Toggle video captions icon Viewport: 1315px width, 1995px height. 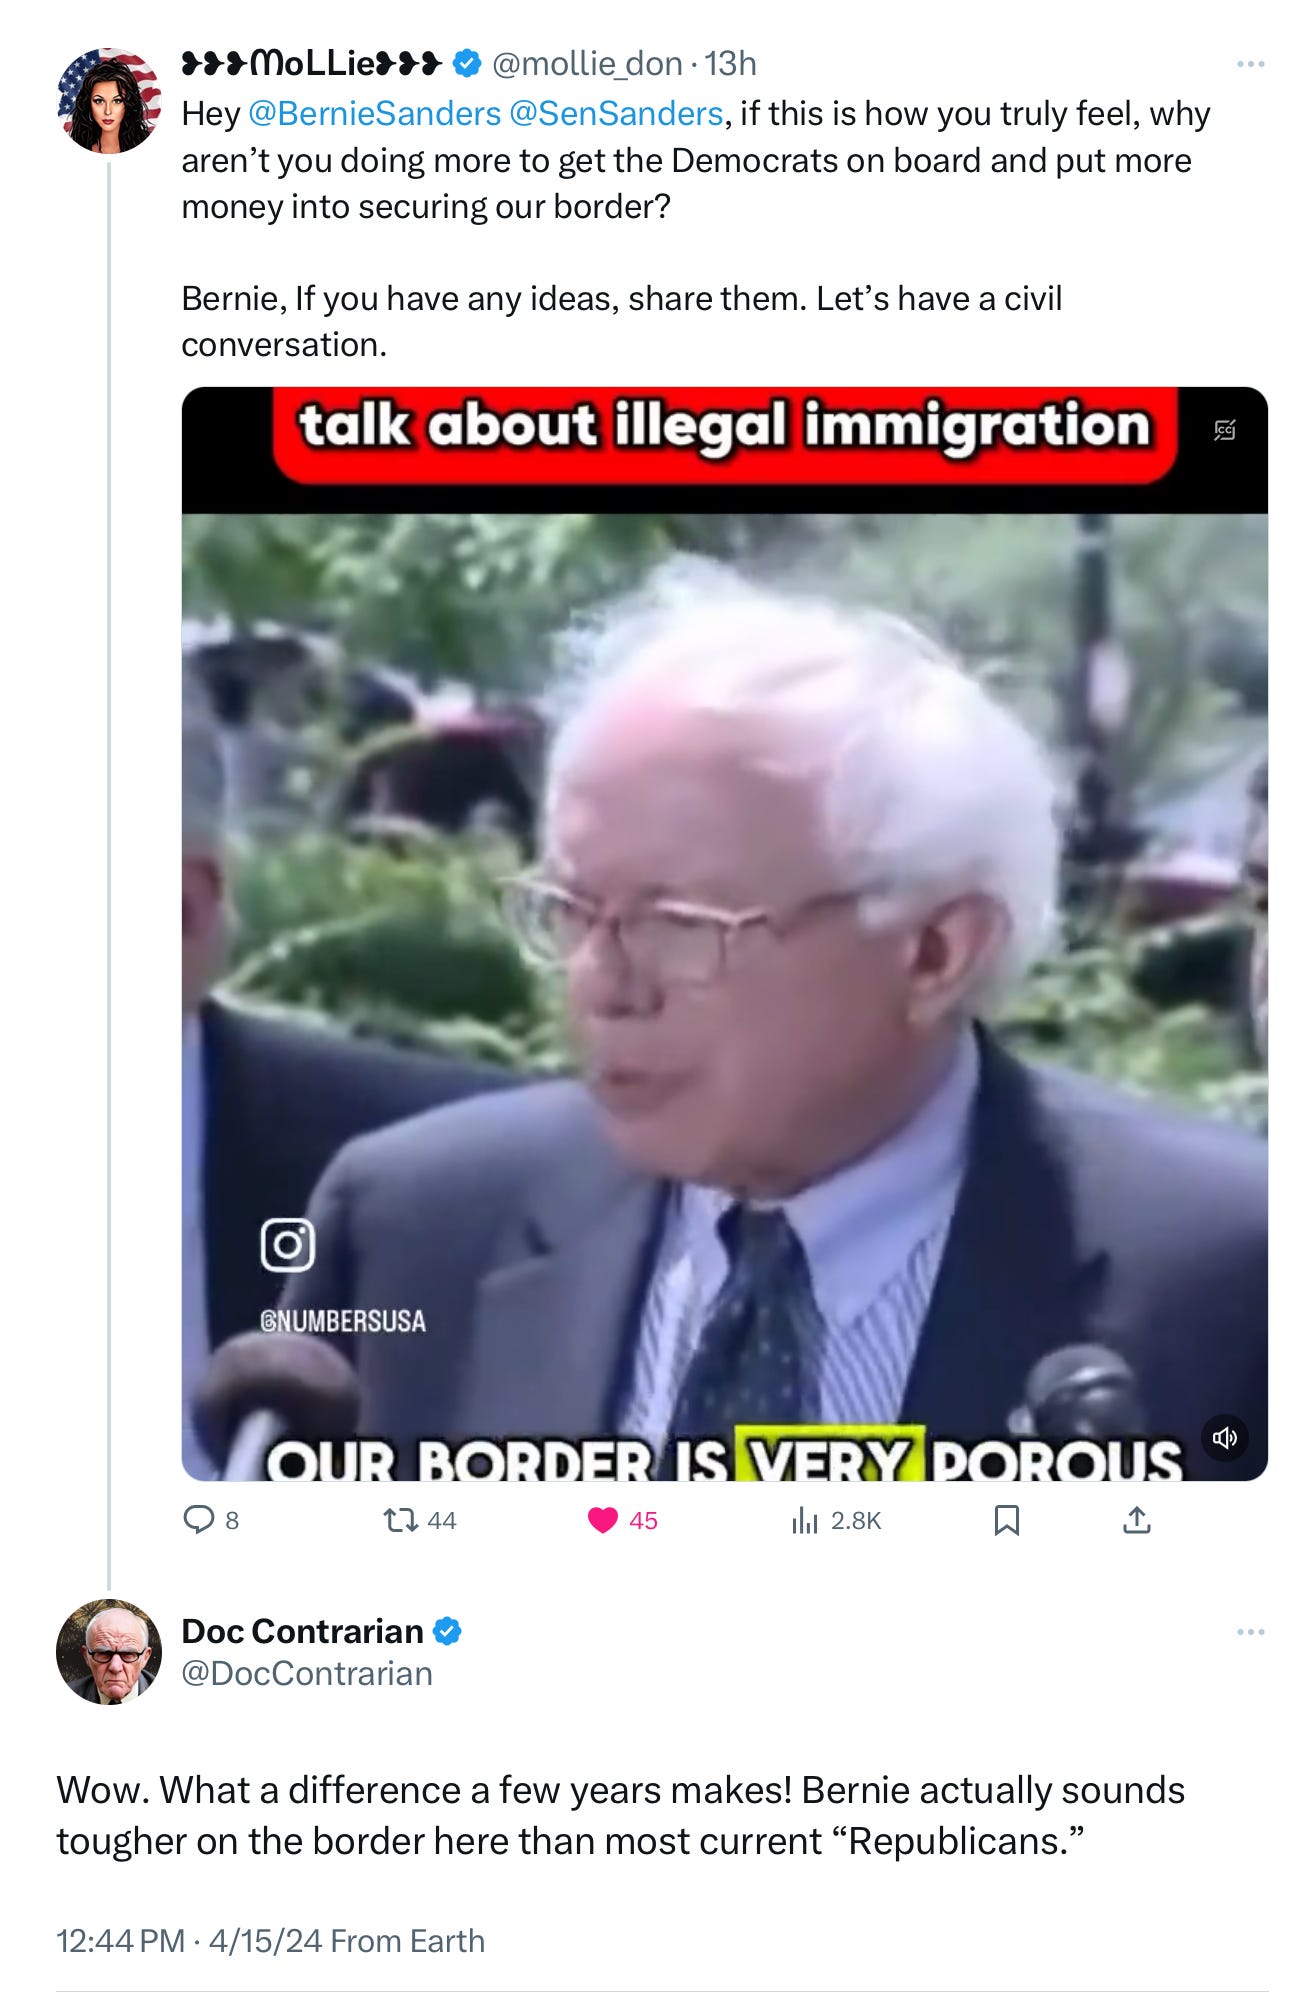[x=1225, y=430]
